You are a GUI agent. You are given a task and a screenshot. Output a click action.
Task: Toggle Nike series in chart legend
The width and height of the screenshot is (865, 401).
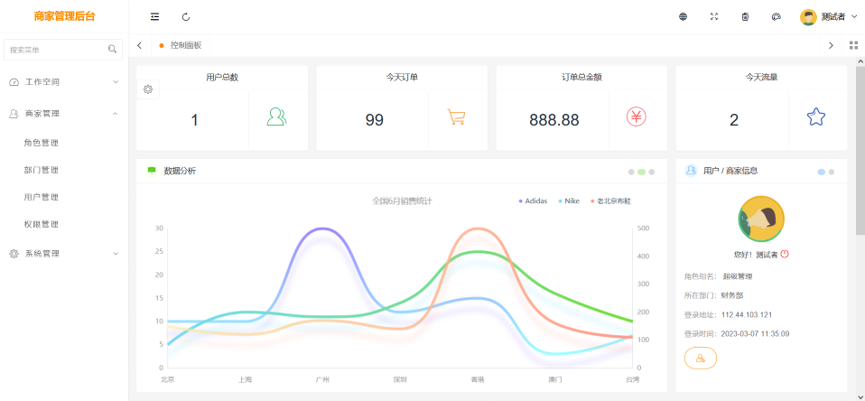click(570, 201)
